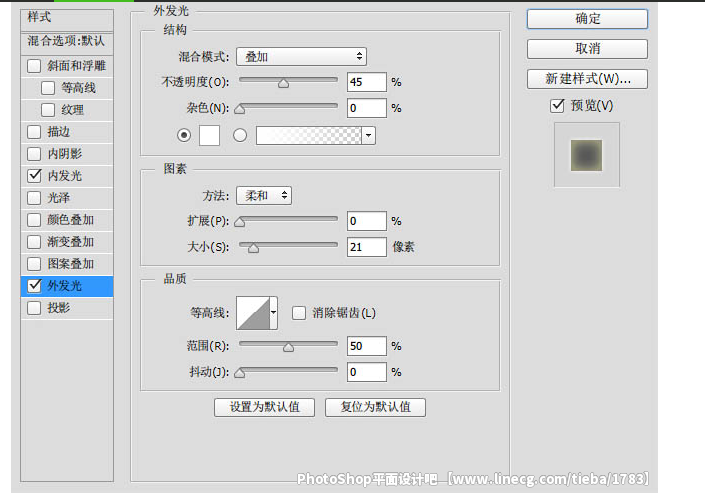The image size is (705, 498).
Task: Click the style preview thumbnail
Action: pos(587,154)
